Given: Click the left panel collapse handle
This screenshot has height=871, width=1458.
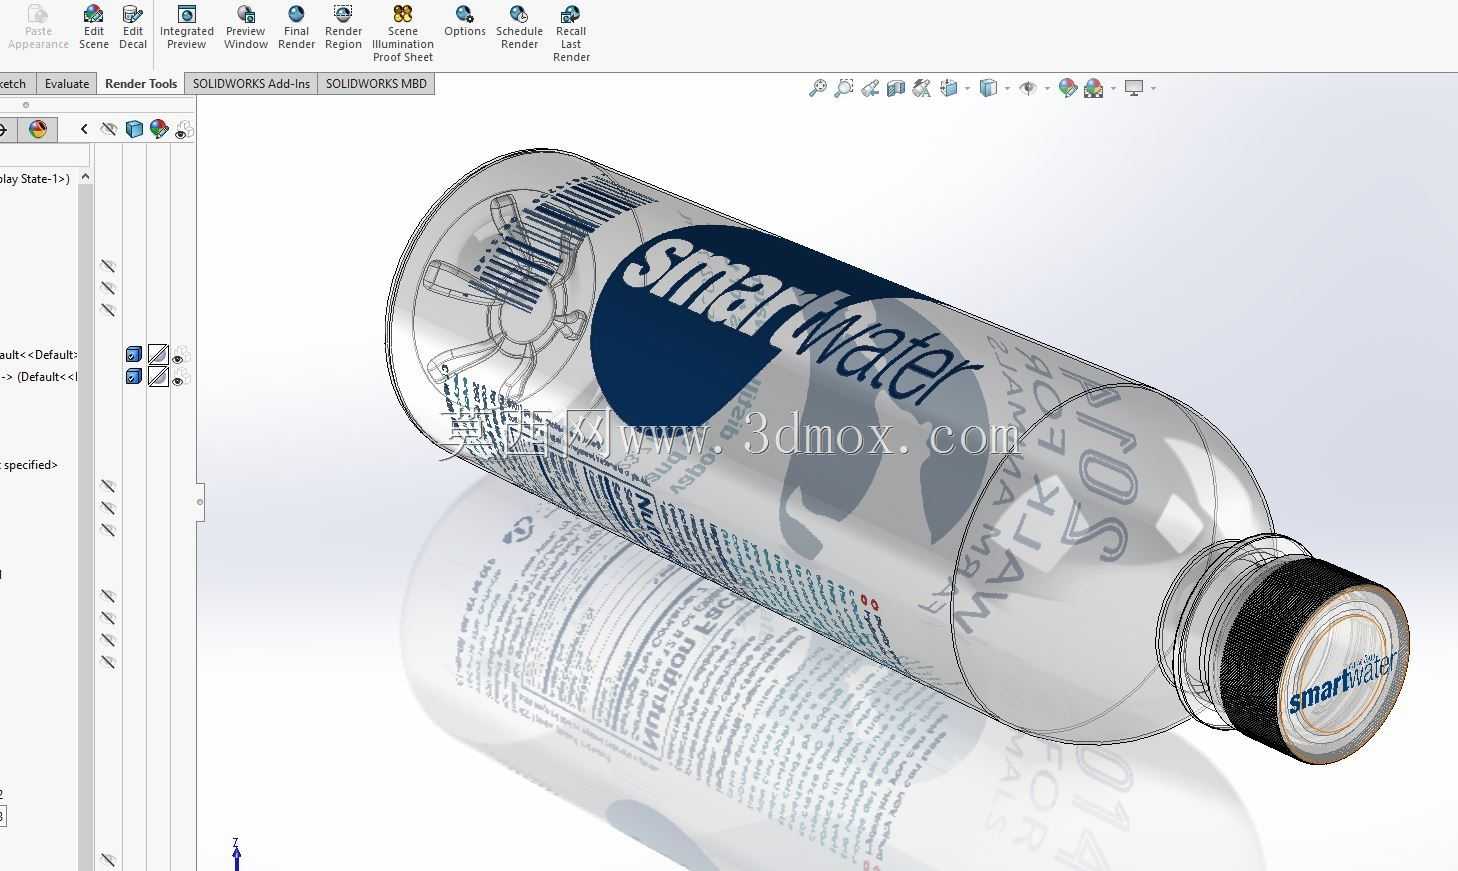Looking at the screenshot, I should (200, 502).
